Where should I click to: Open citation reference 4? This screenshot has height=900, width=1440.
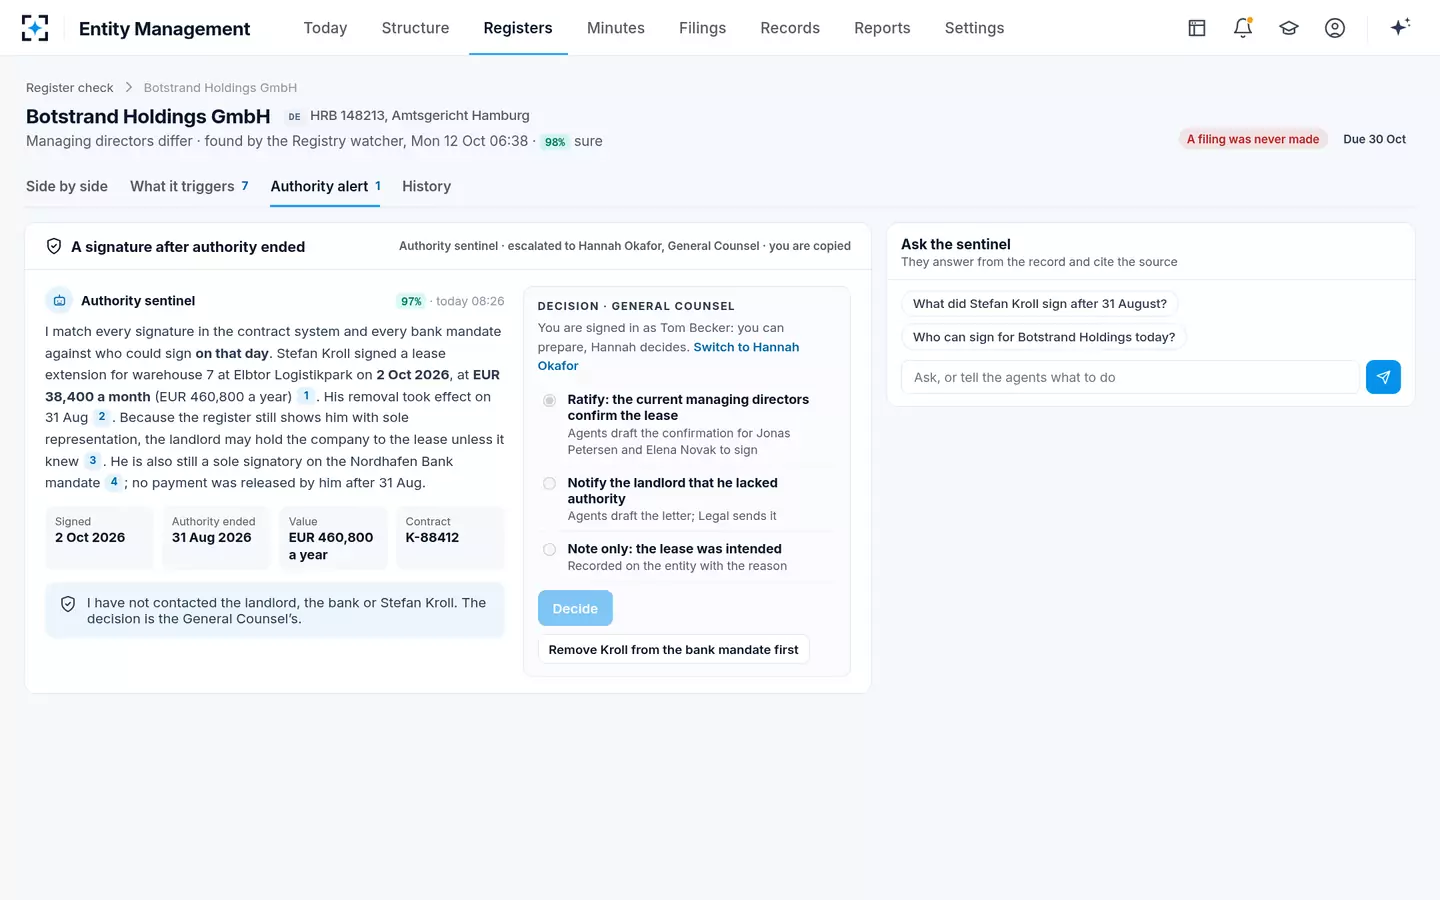click(x=114, y=482)
